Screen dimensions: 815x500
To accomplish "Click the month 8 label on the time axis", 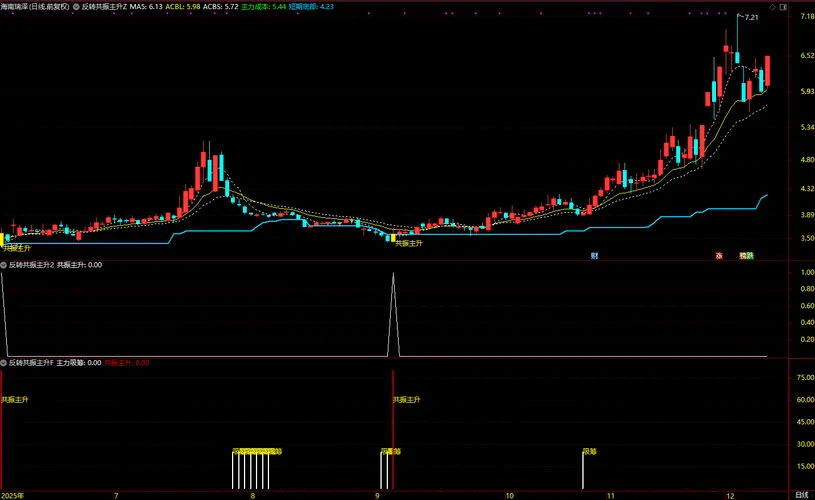I will point(253,495).
